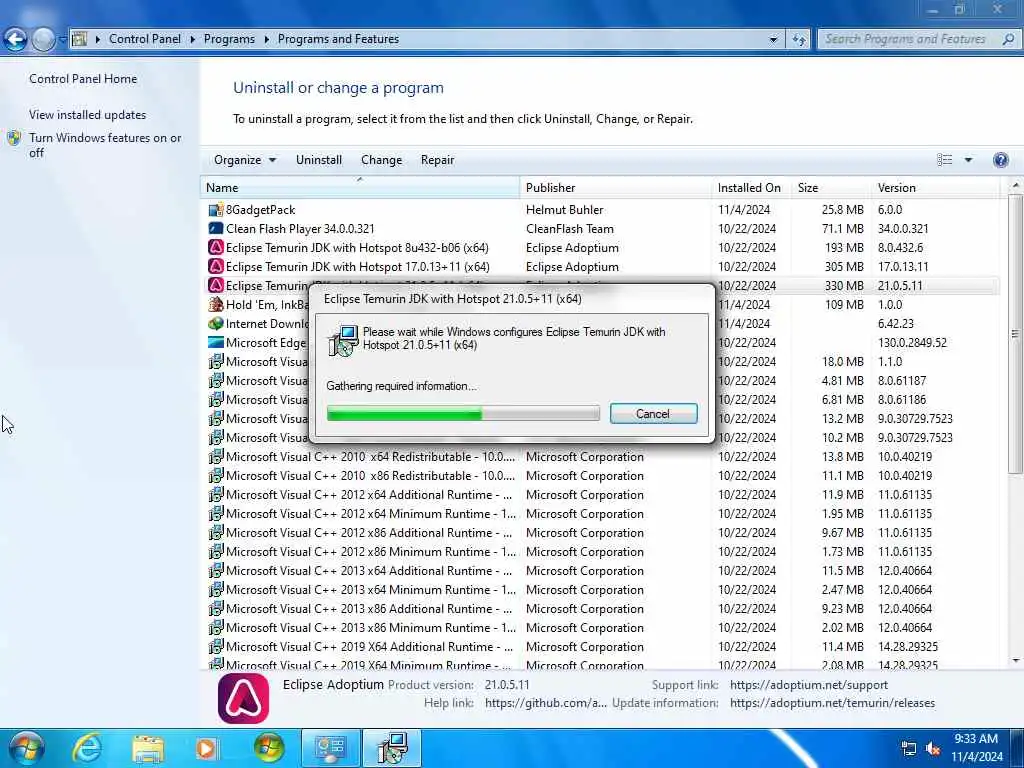The width and height of the screenshot is (1024, 768).
Task: Click the Hold 'Em InkBall program icon
Action: [216, 304]
